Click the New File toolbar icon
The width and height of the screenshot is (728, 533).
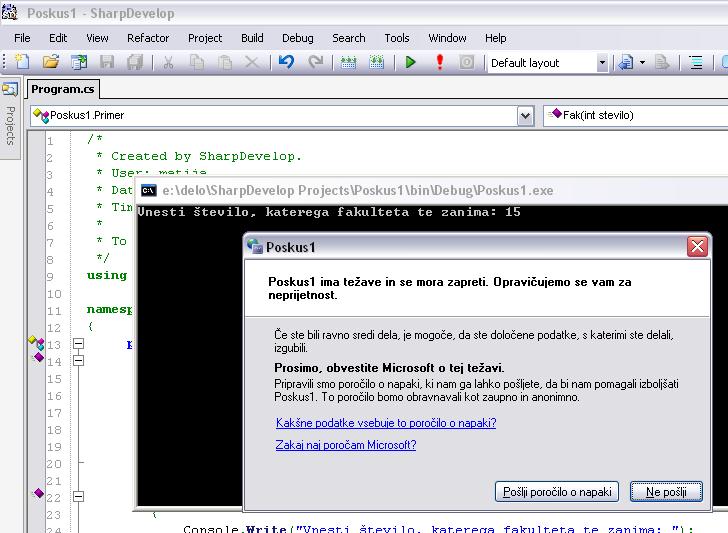tap(22, 62)
